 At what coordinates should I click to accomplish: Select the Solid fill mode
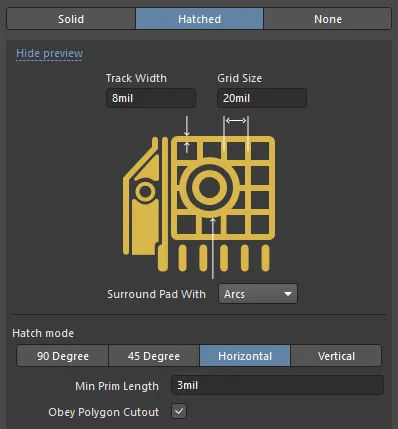pos(71,19)
